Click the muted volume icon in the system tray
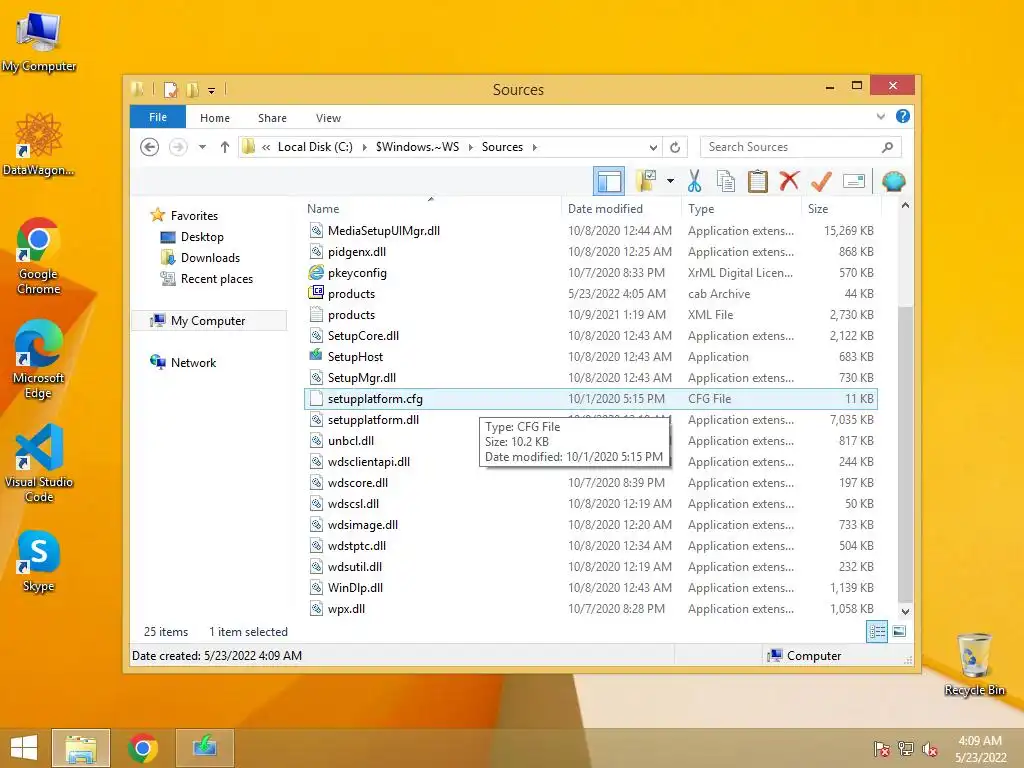This screenshot has height=768, width=1024. pos(929,748)
